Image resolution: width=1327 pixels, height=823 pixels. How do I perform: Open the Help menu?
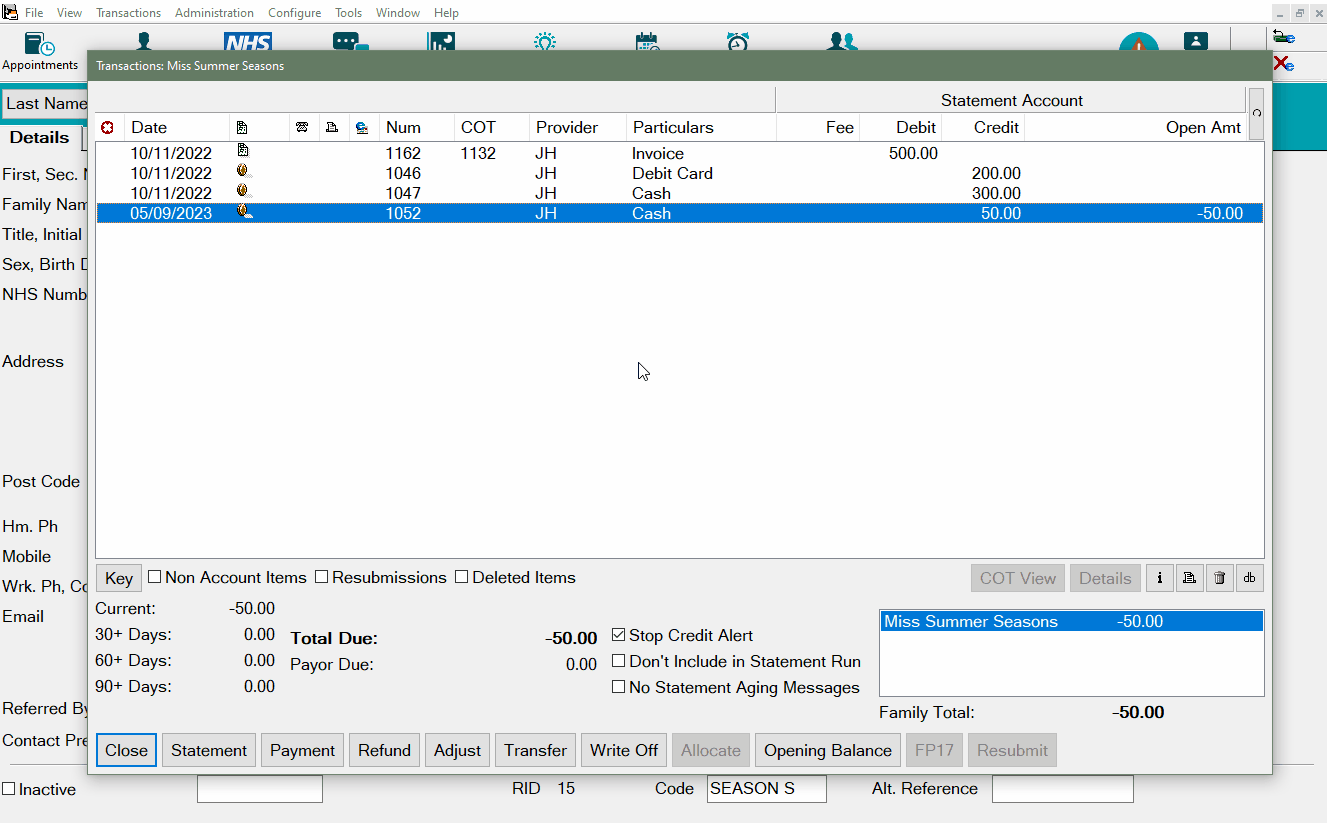click(446, 13)
